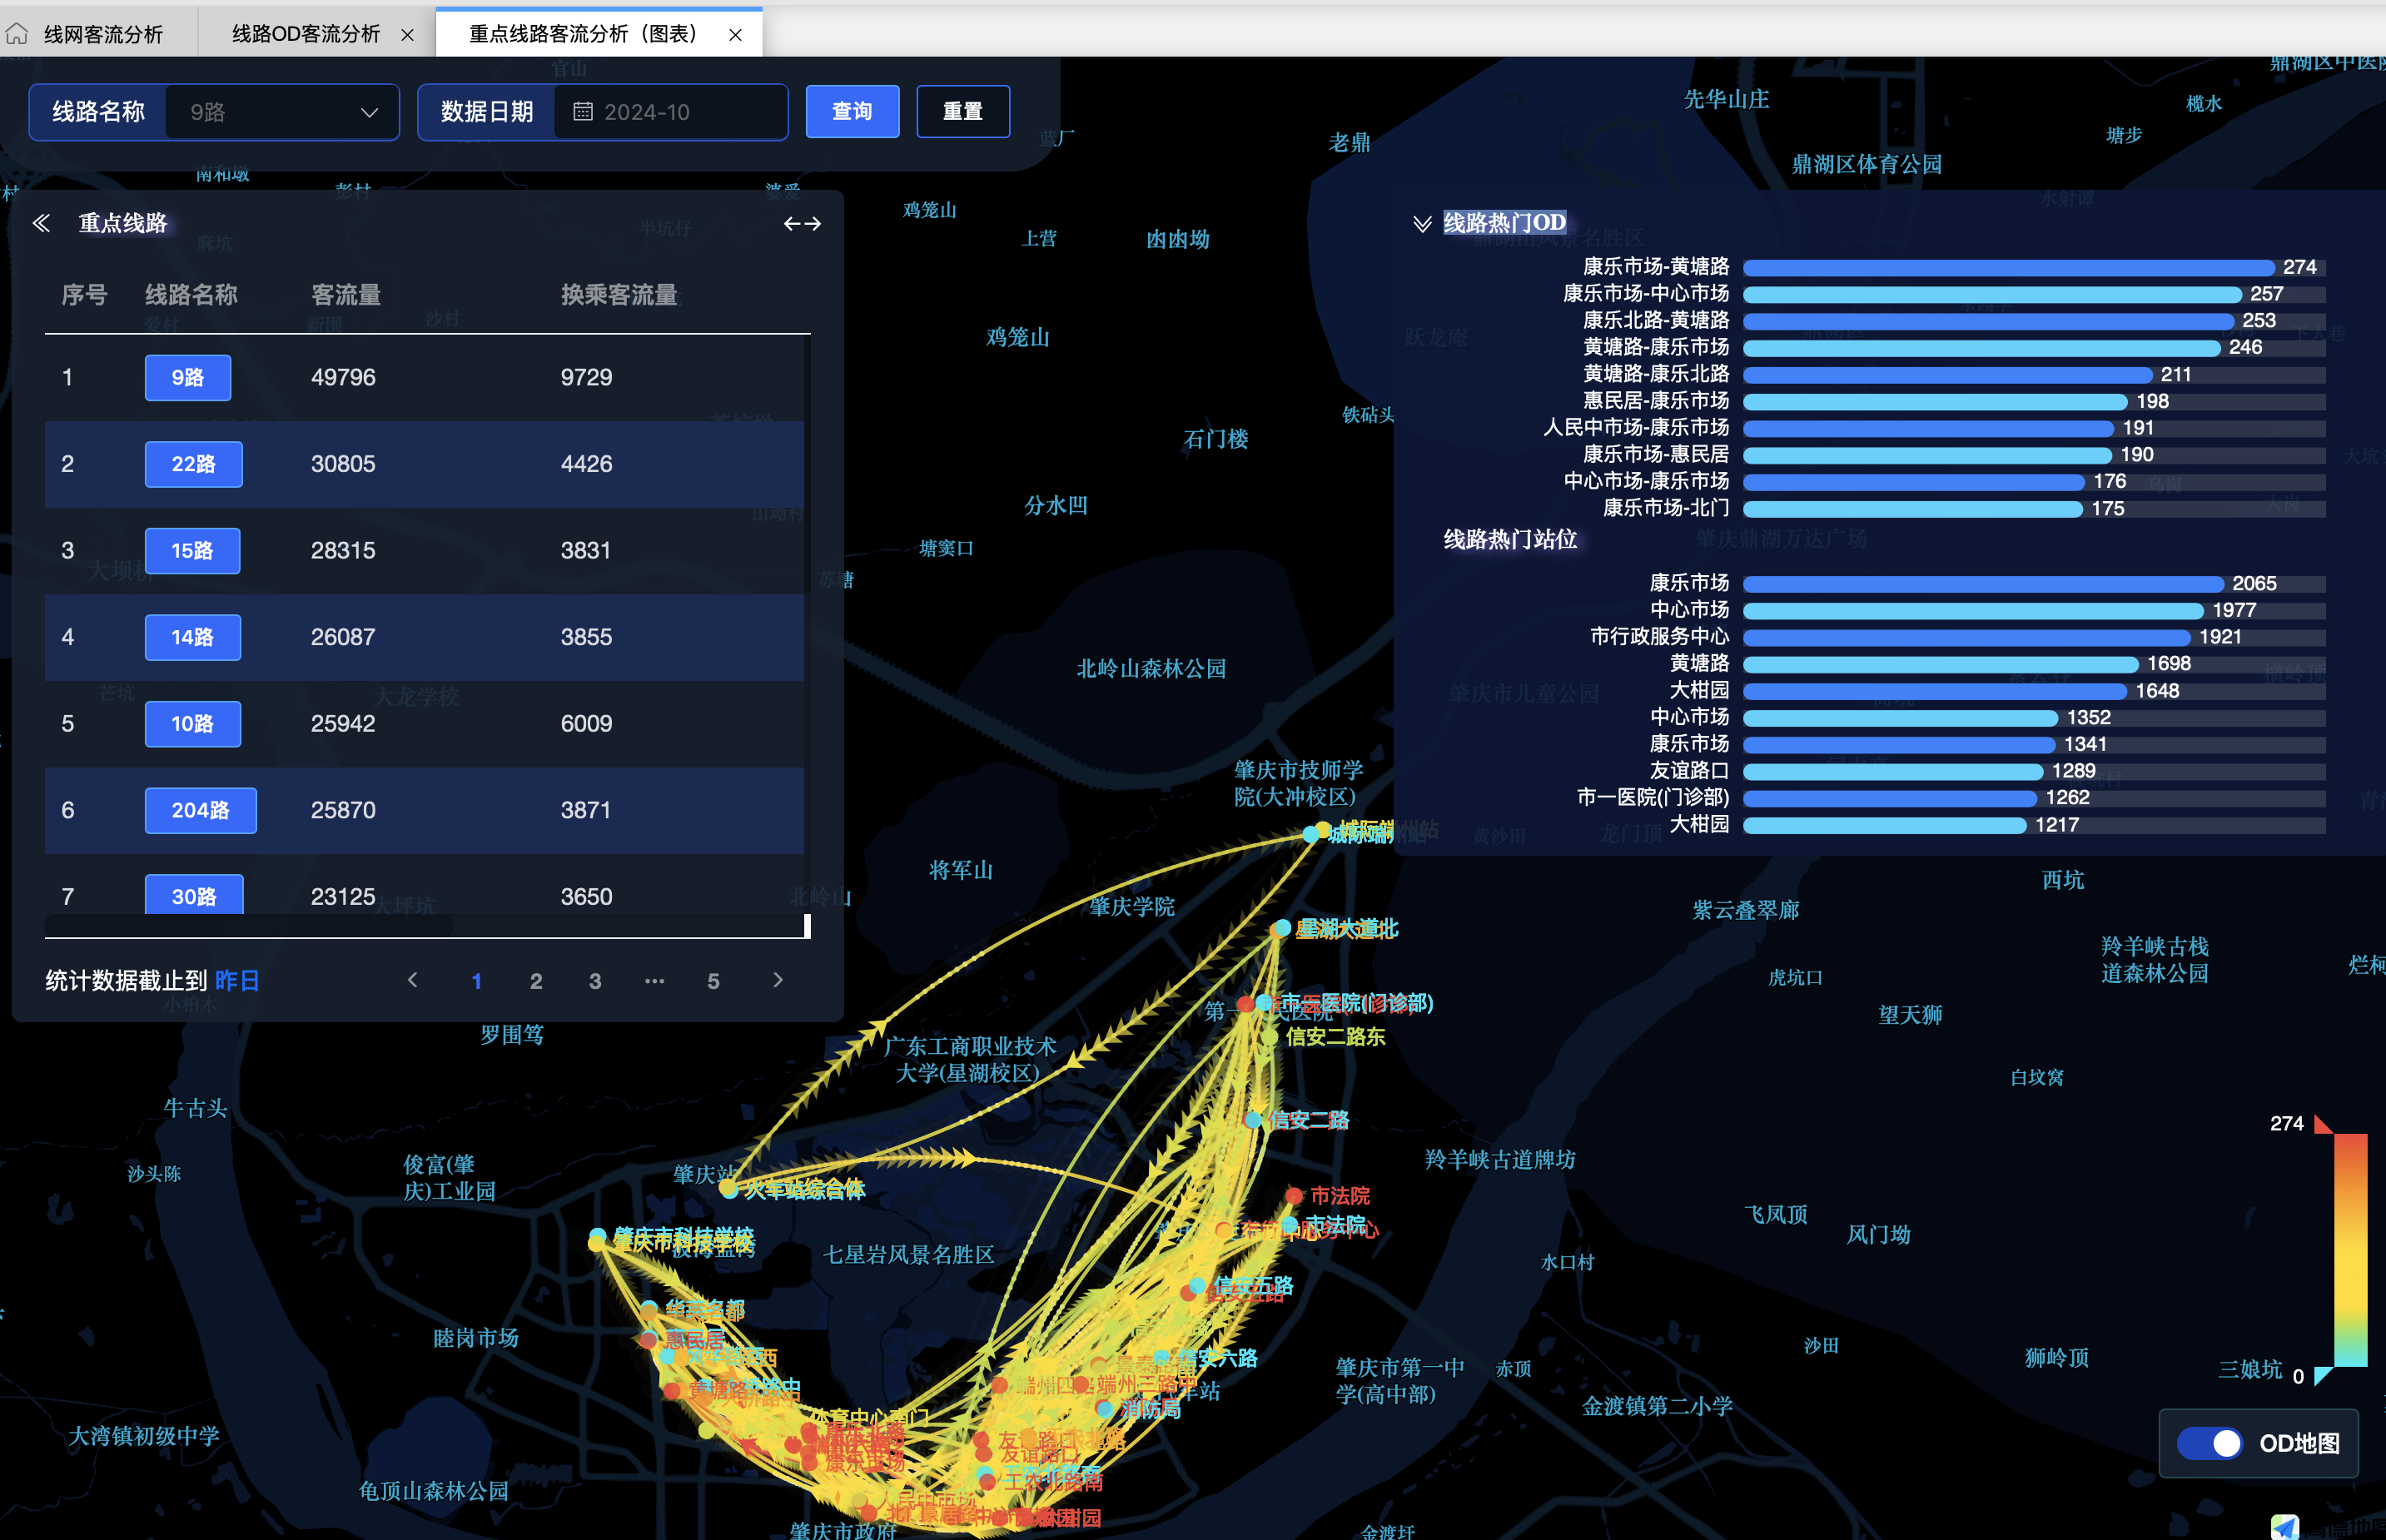The width and height of the screenshot is (2386, 1540).
Task: Click the 信安二路东 station marker on map
Action: coord(1270,1037)
